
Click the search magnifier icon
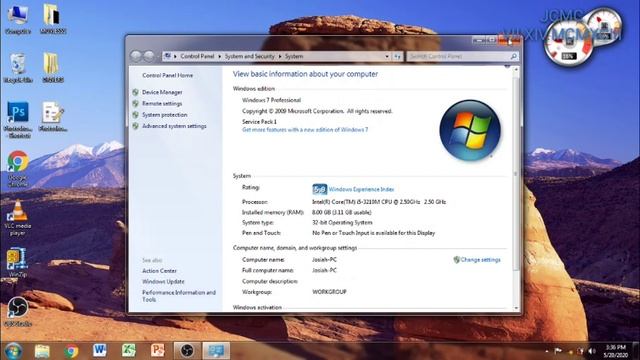tap(514, 56)
